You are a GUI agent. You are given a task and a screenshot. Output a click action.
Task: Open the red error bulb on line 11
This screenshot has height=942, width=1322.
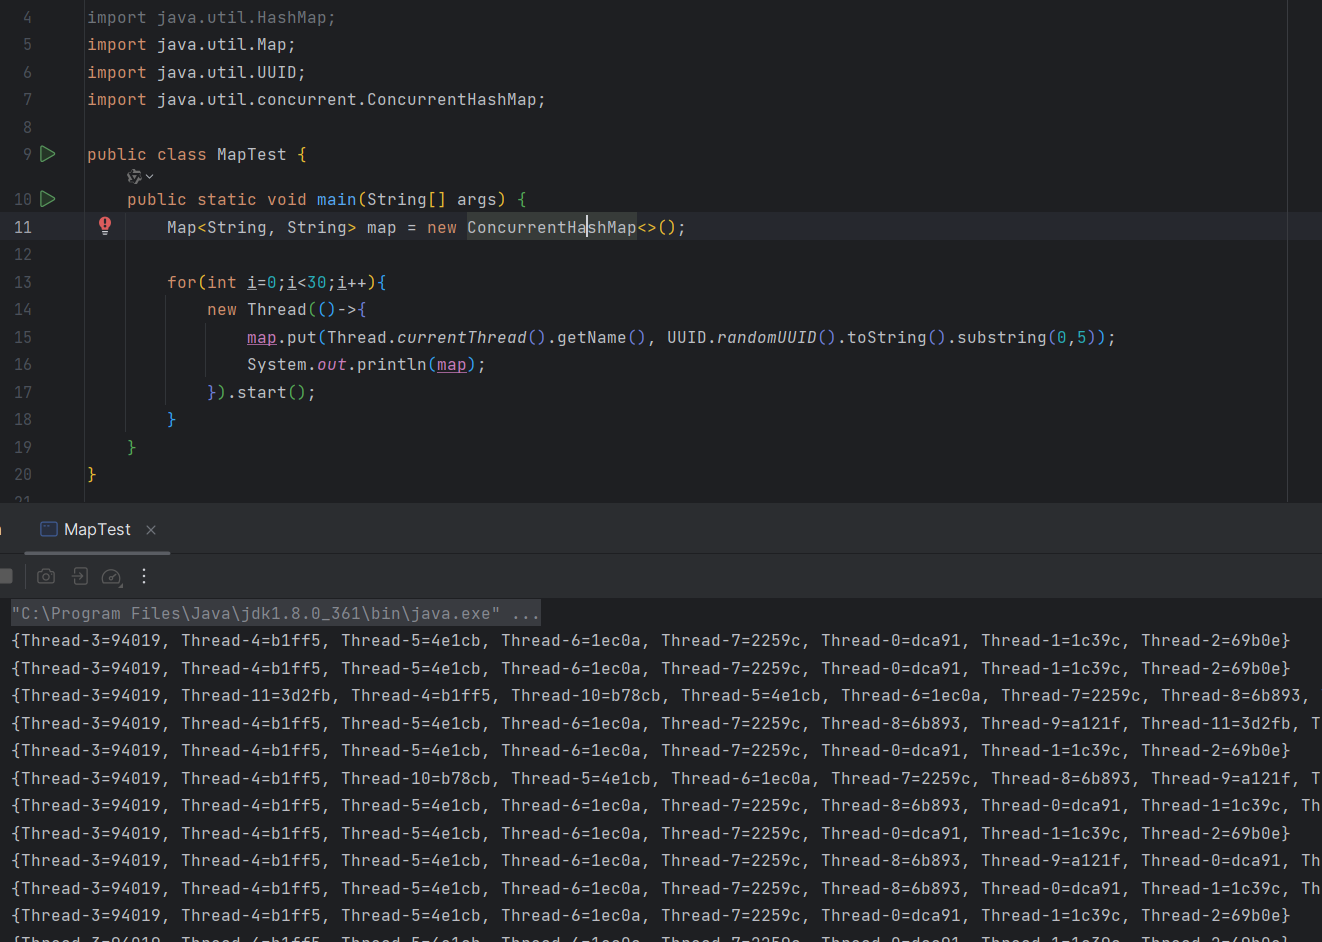click(105, 226)
